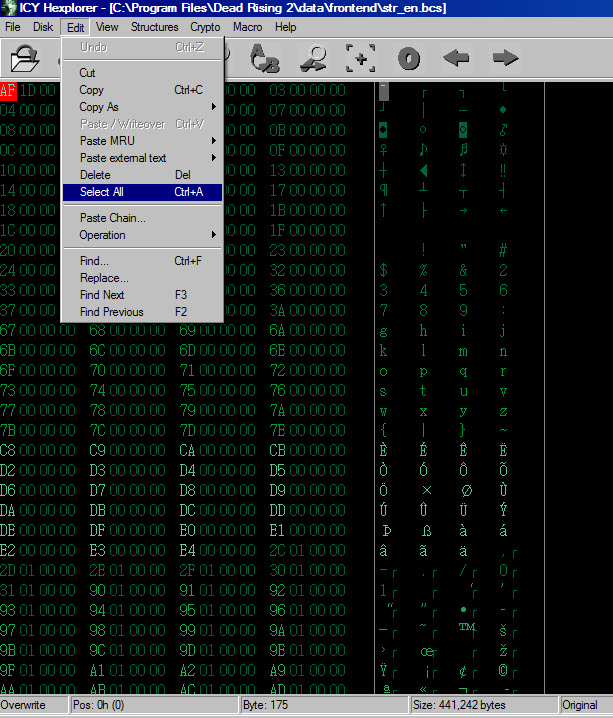Select the highlighted AF hex byte
The image size is (613, 718).
(8, 90)
